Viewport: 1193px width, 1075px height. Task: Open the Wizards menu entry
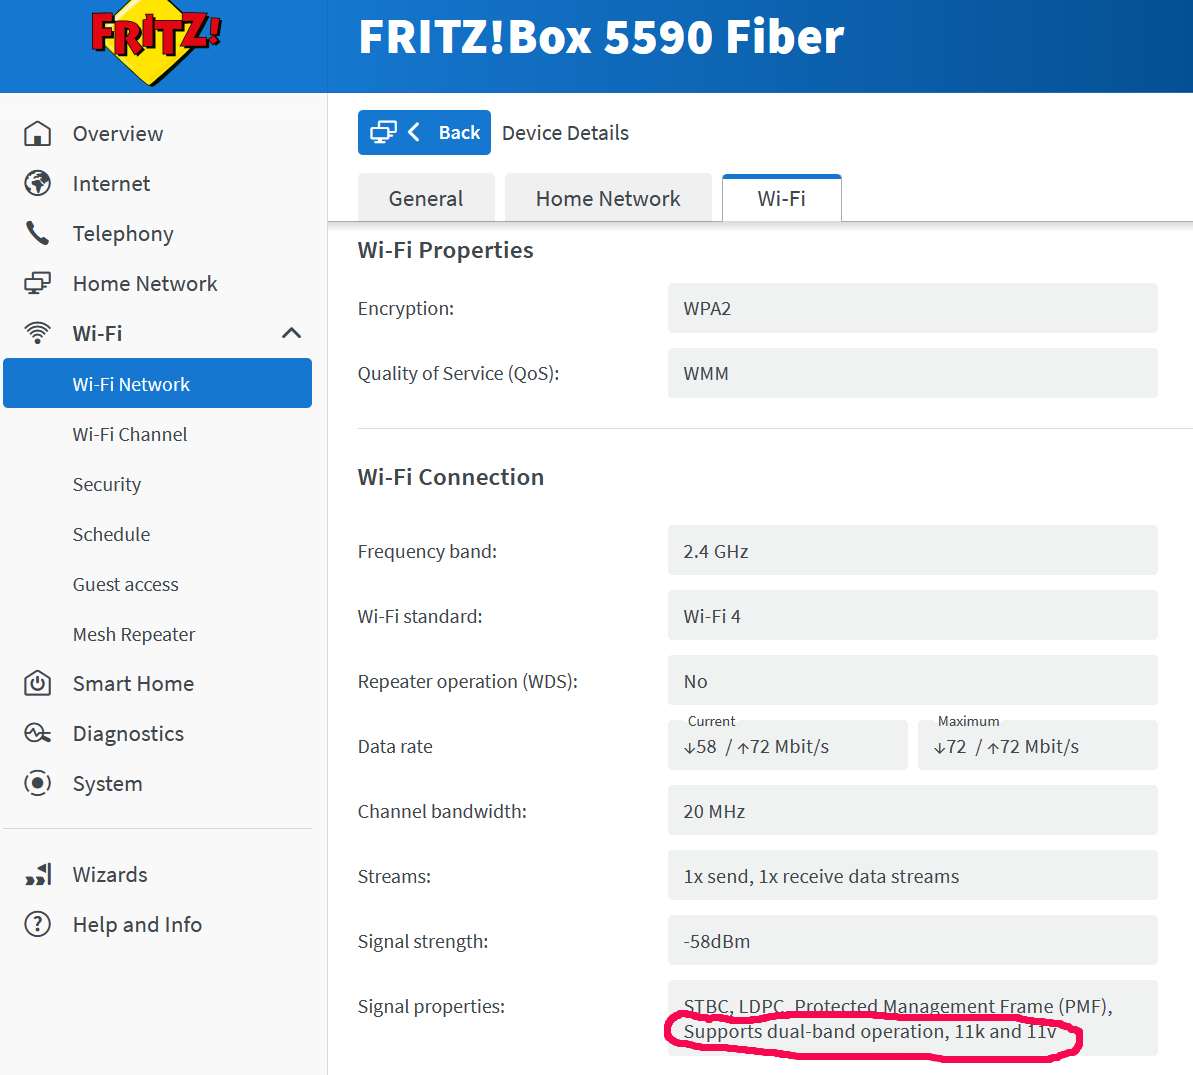point(110,874)
